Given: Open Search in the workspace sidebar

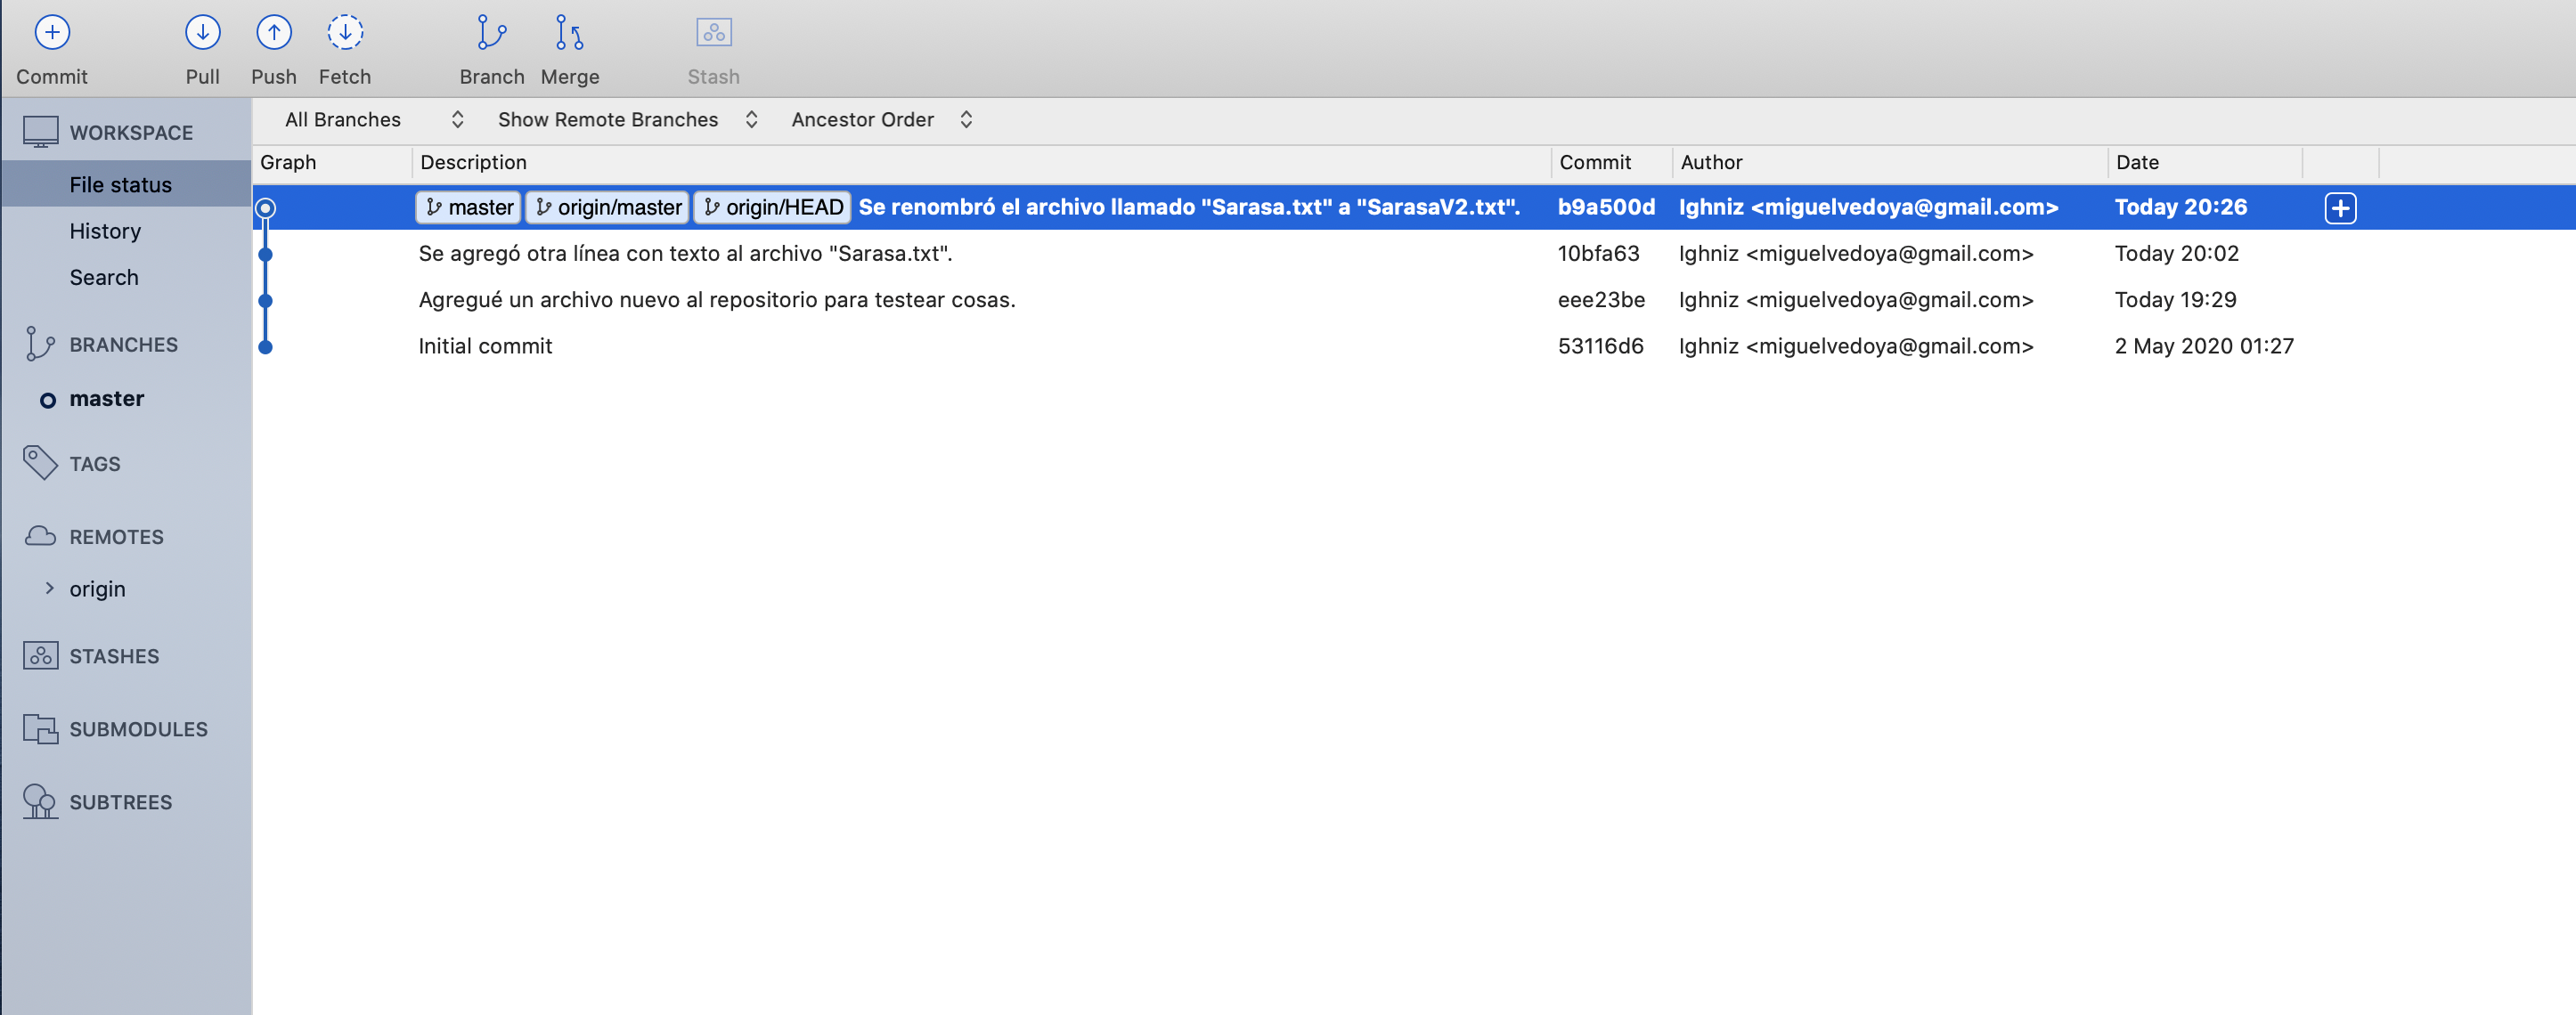Looking at the screenshot, I should pyautogui.click(x=104, y=278).
